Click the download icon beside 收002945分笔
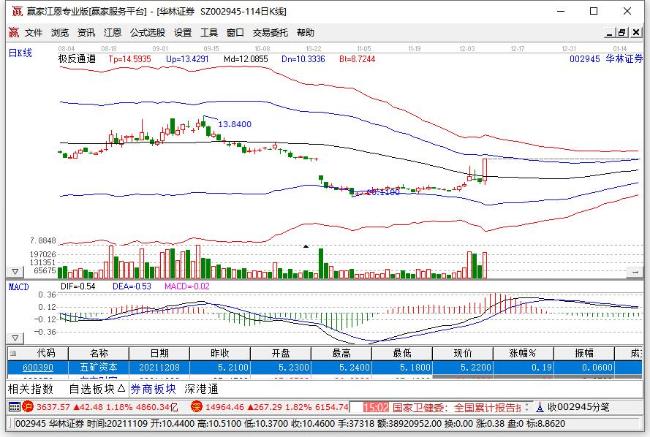 point(539,408)
